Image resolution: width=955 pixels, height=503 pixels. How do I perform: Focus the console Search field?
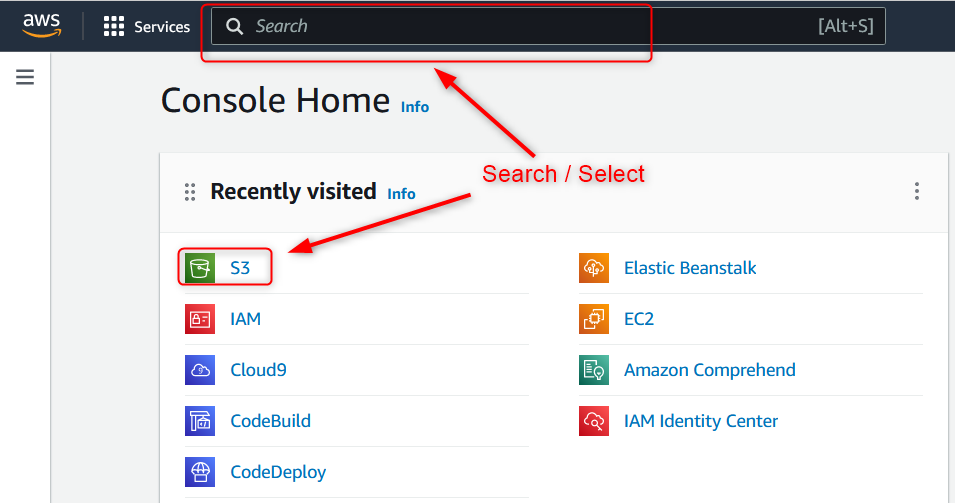(x=548, y=26)
